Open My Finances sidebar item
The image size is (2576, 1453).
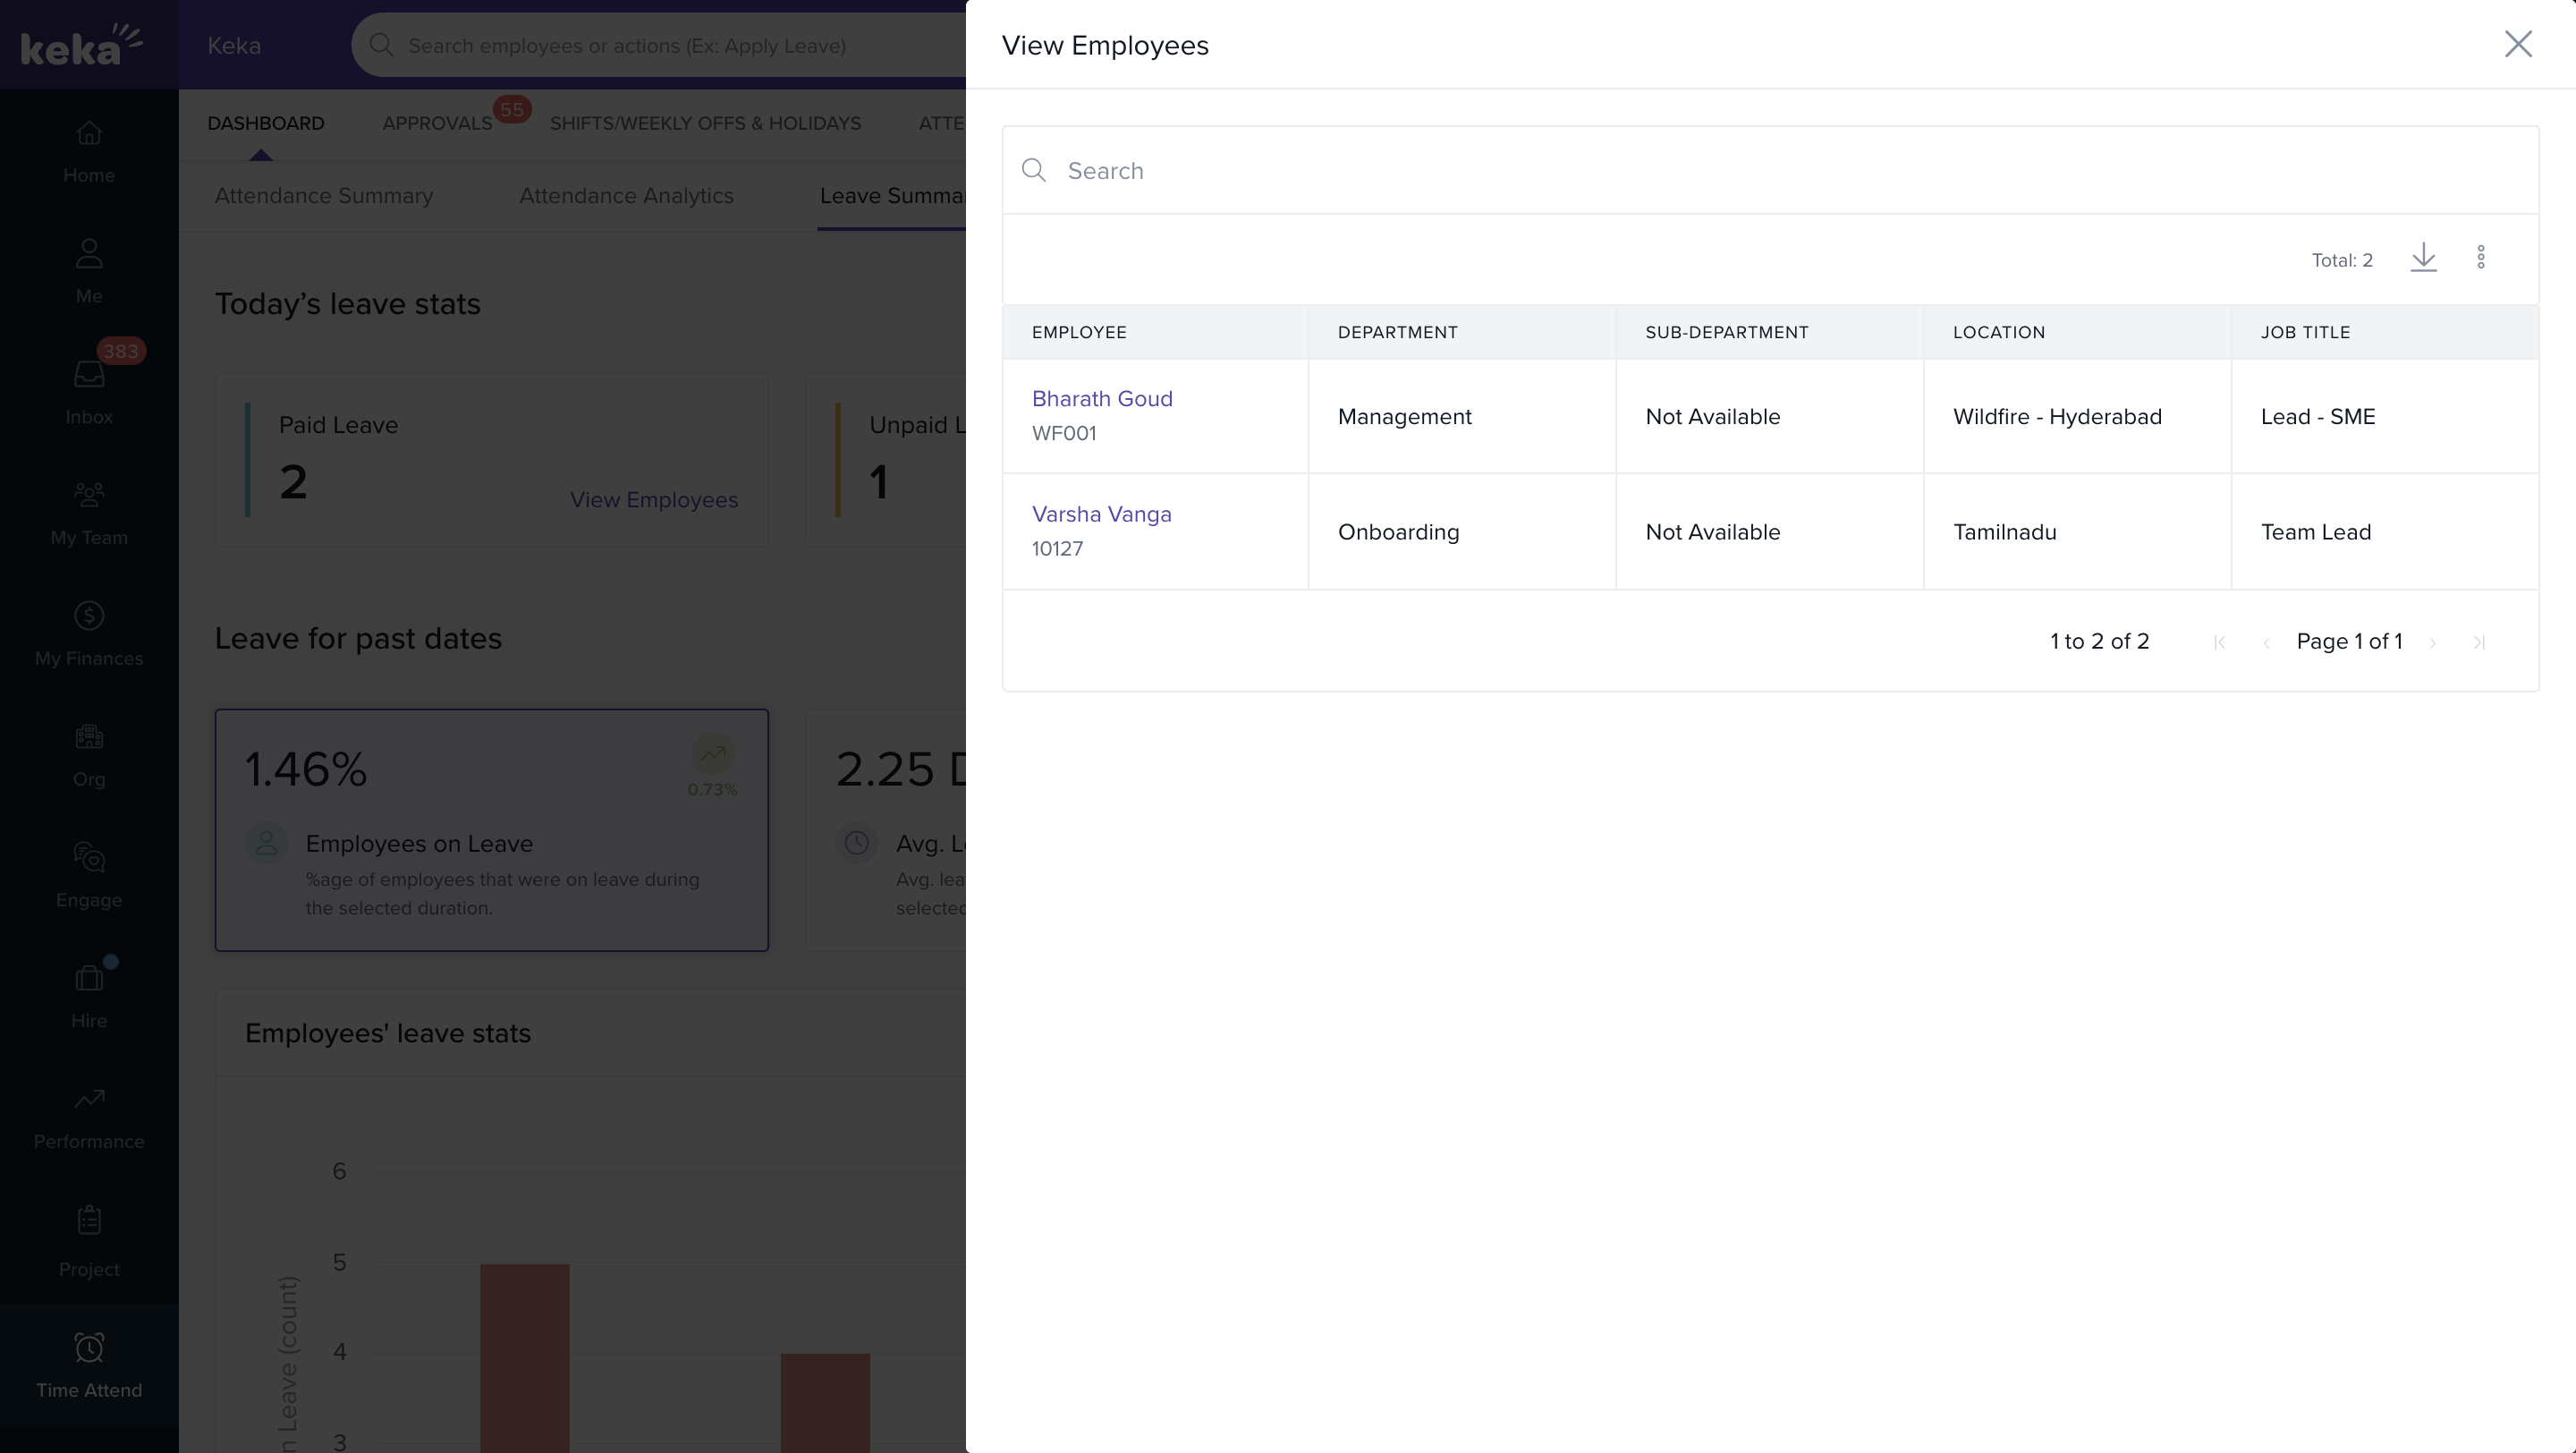pos(89,634)
